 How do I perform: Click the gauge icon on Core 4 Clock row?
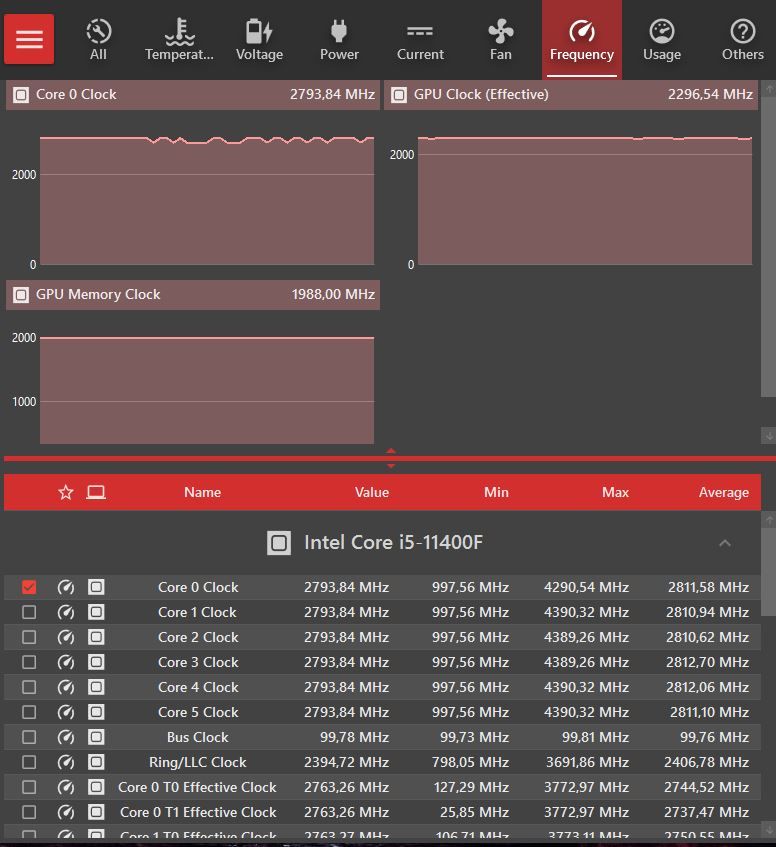coord(66,687)
